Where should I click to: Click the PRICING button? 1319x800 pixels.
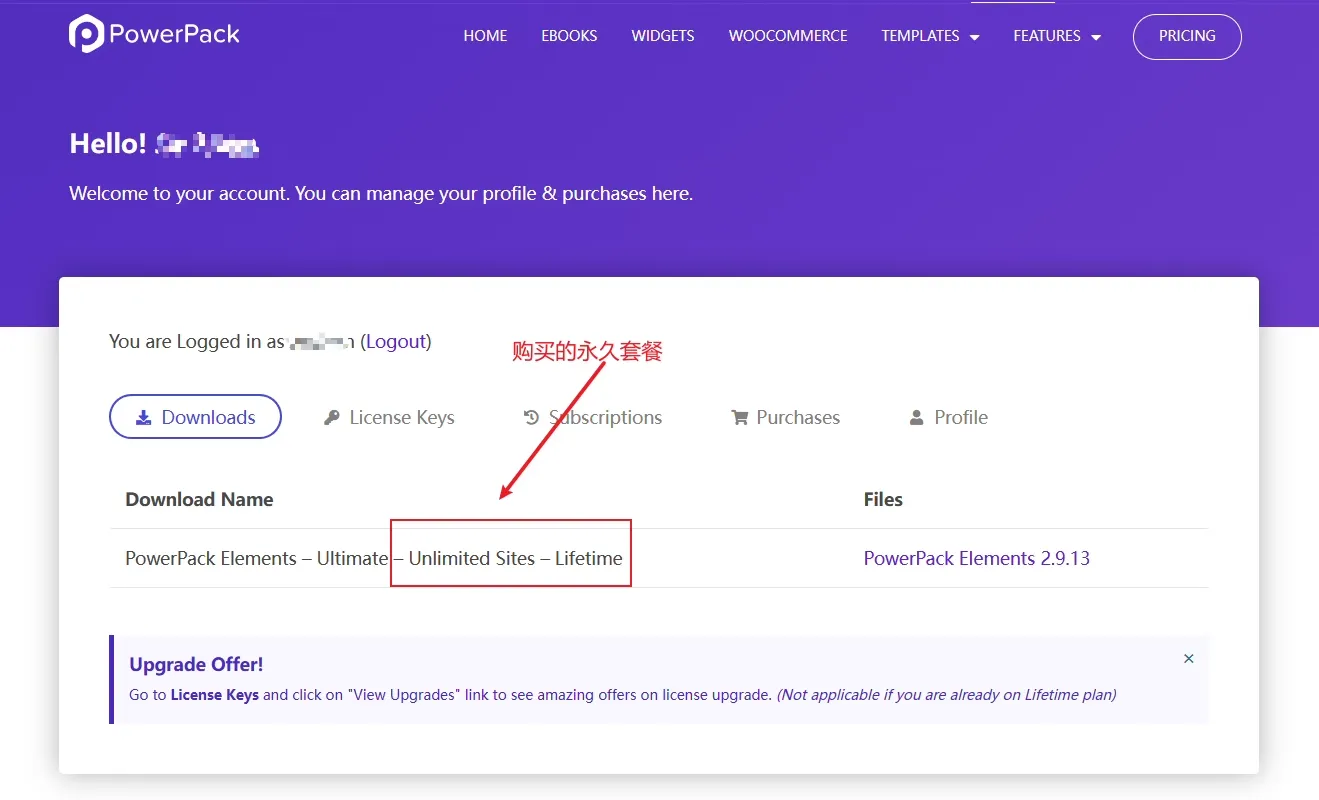tap(1187, 36)
